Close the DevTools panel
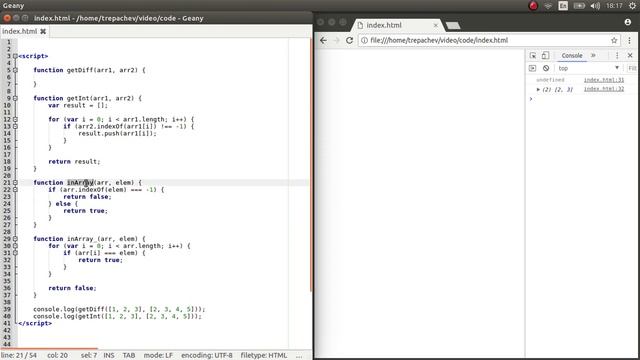 point(630,56)
